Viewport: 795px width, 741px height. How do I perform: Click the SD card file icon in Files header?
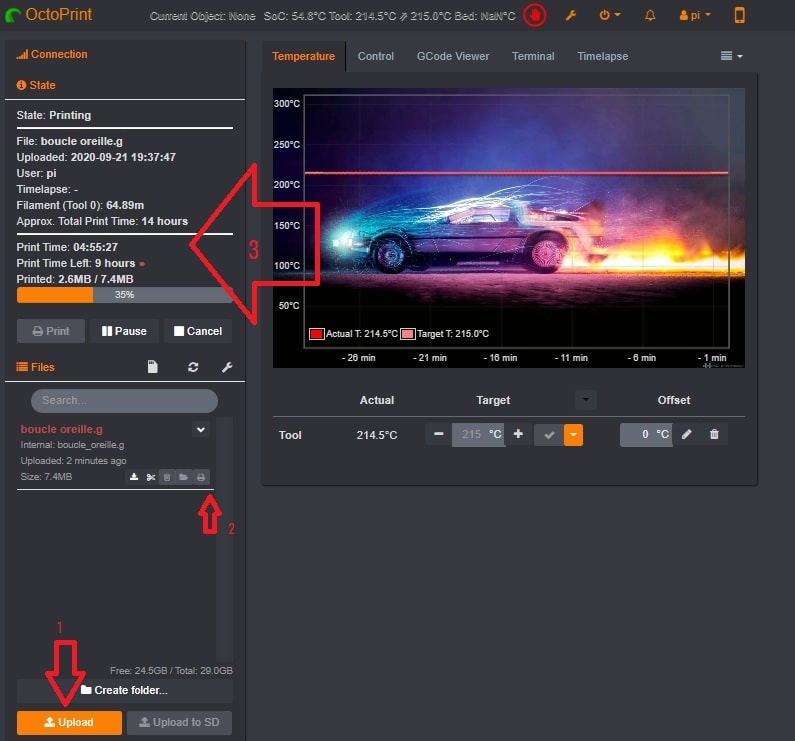pos(153,367)
